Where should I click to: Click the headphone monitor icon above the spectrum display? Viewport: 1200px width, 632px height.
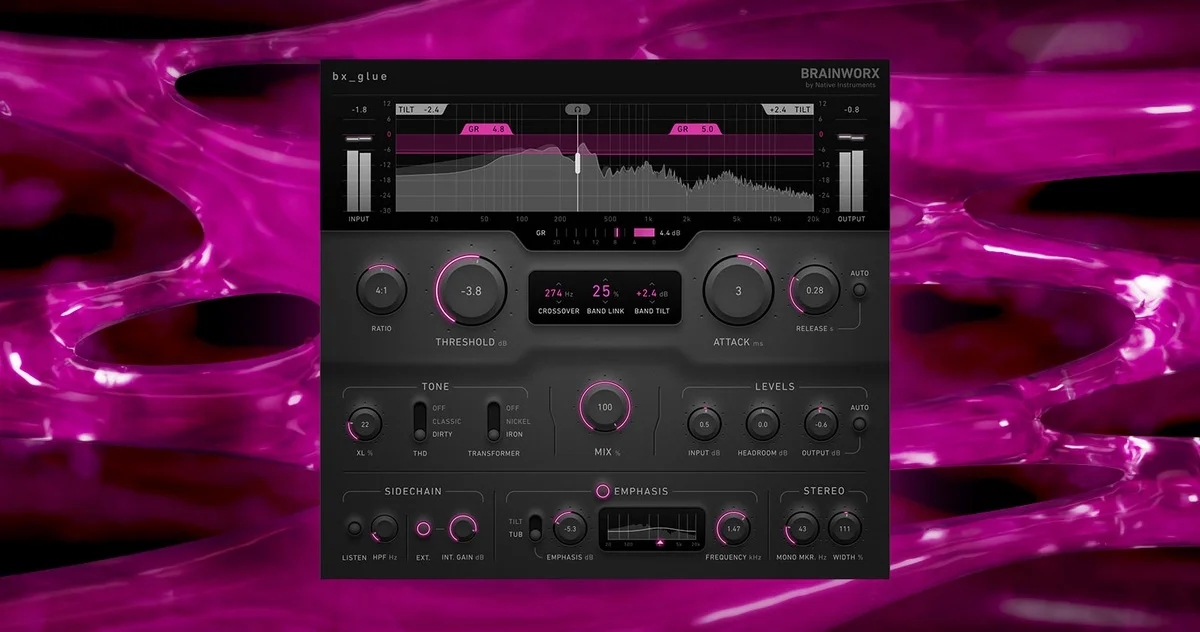576,109
